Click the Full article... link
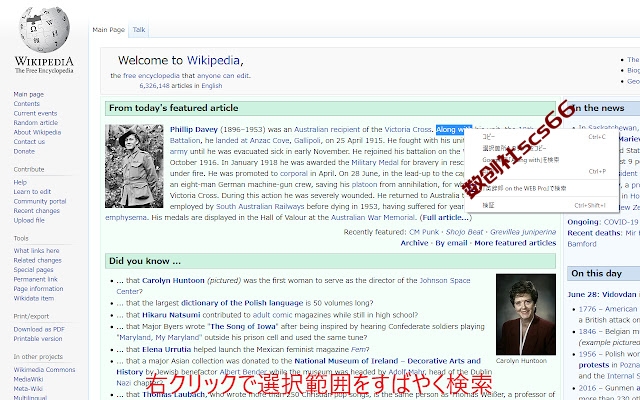 click(445, 218)
